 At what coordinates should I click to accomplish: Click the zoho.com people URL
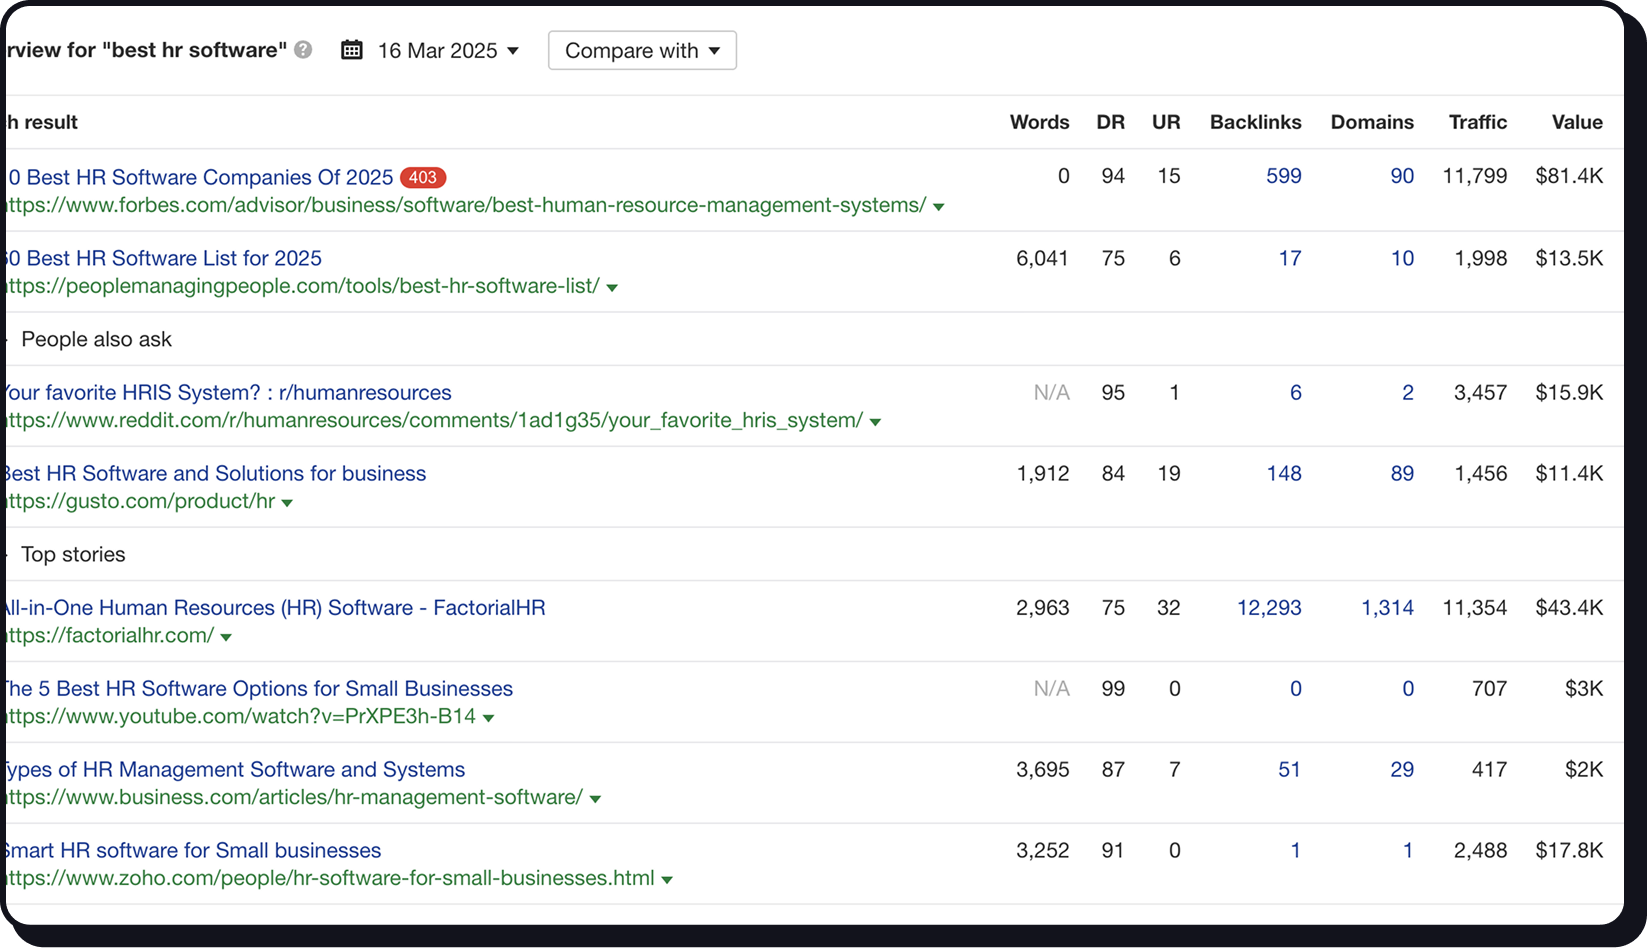pyautogui.click(x=330, y=878)
